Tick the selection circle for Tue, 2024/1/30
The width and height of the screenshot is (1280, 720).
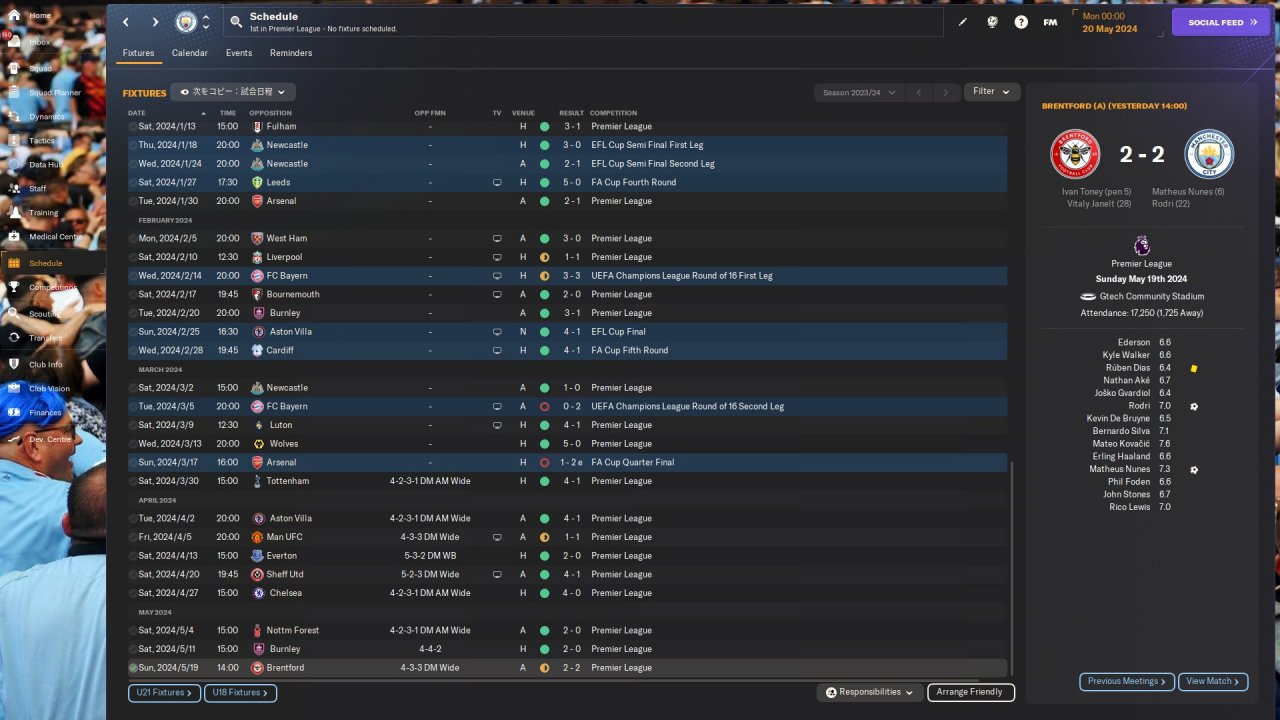[x=133, y=201]
